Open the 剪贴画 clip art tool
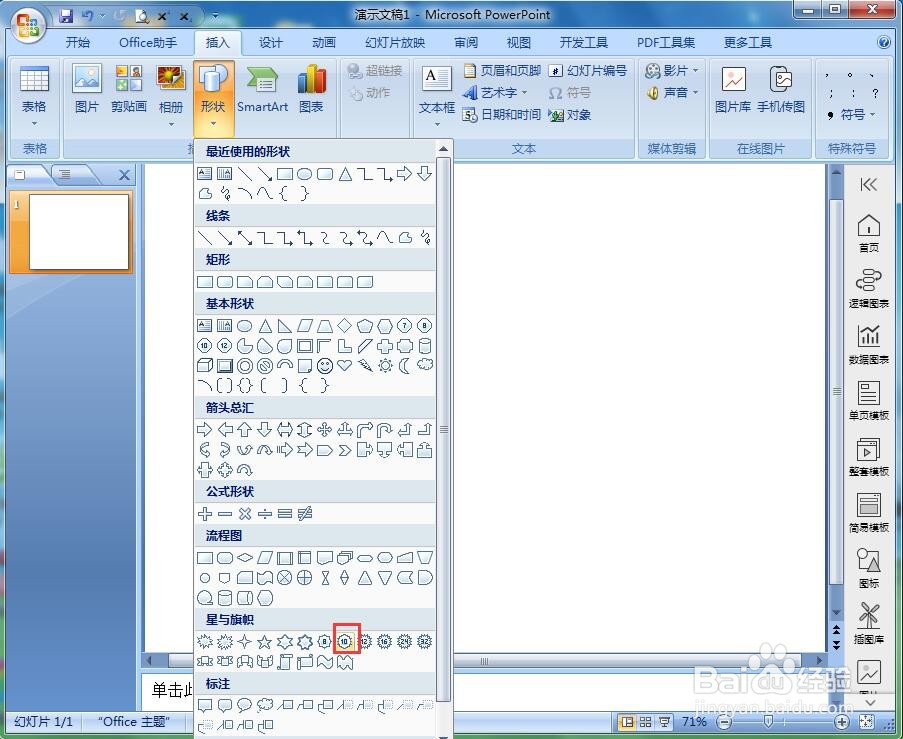Screen dimensions: 903x739 click(x=128, y=89)
